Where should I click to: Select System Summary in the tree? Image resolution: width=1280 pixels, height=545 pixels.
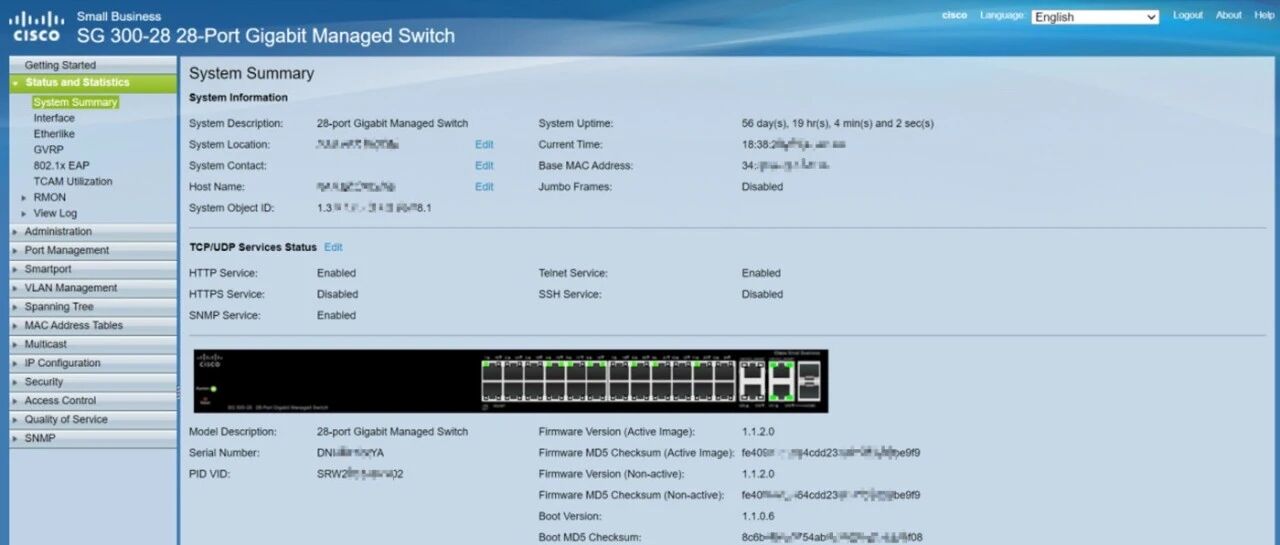click(x=76, y=102)
